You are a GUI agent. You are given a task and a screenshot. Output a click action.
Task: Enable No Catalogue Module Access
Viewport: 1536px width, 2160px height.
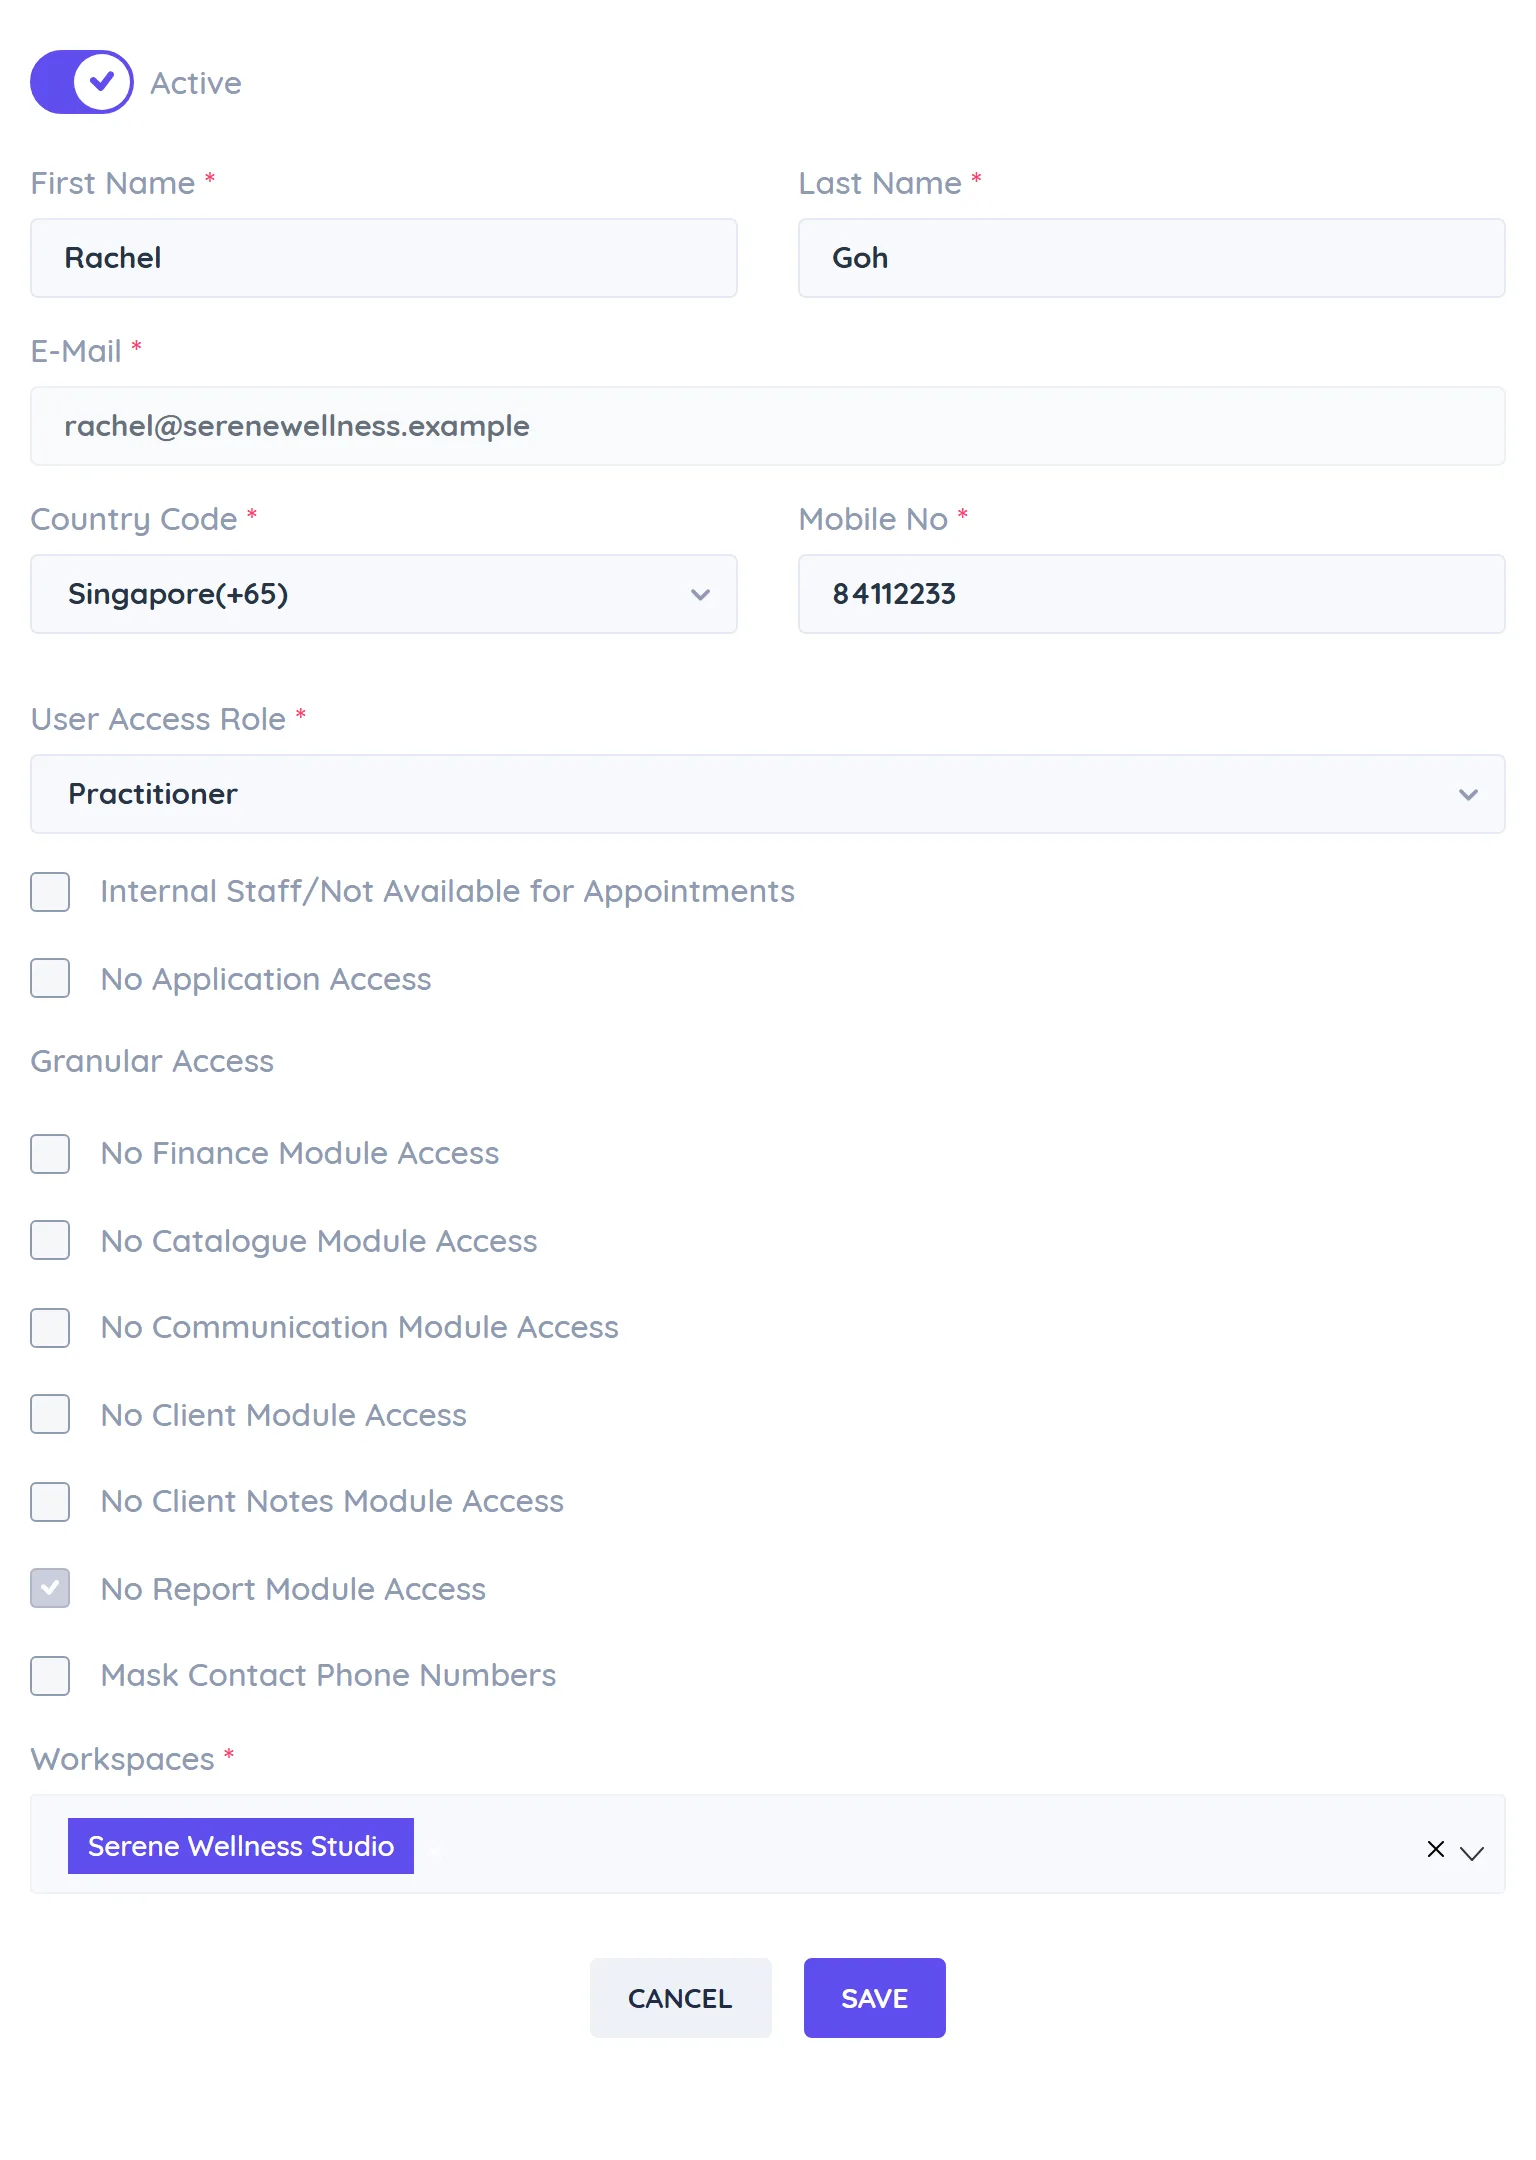(50, 1240)
